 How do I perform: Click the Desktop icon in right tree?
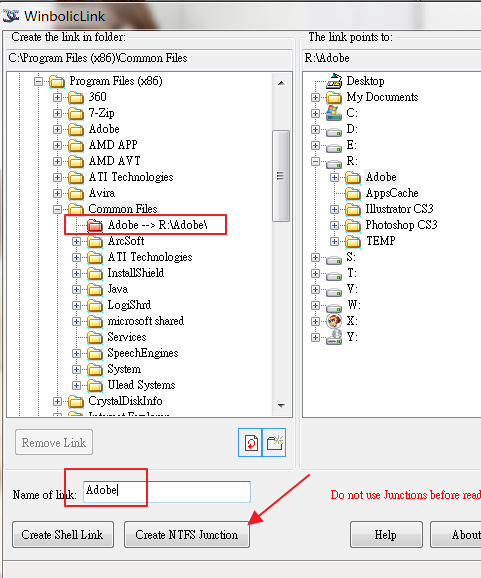tap(334, 81)
